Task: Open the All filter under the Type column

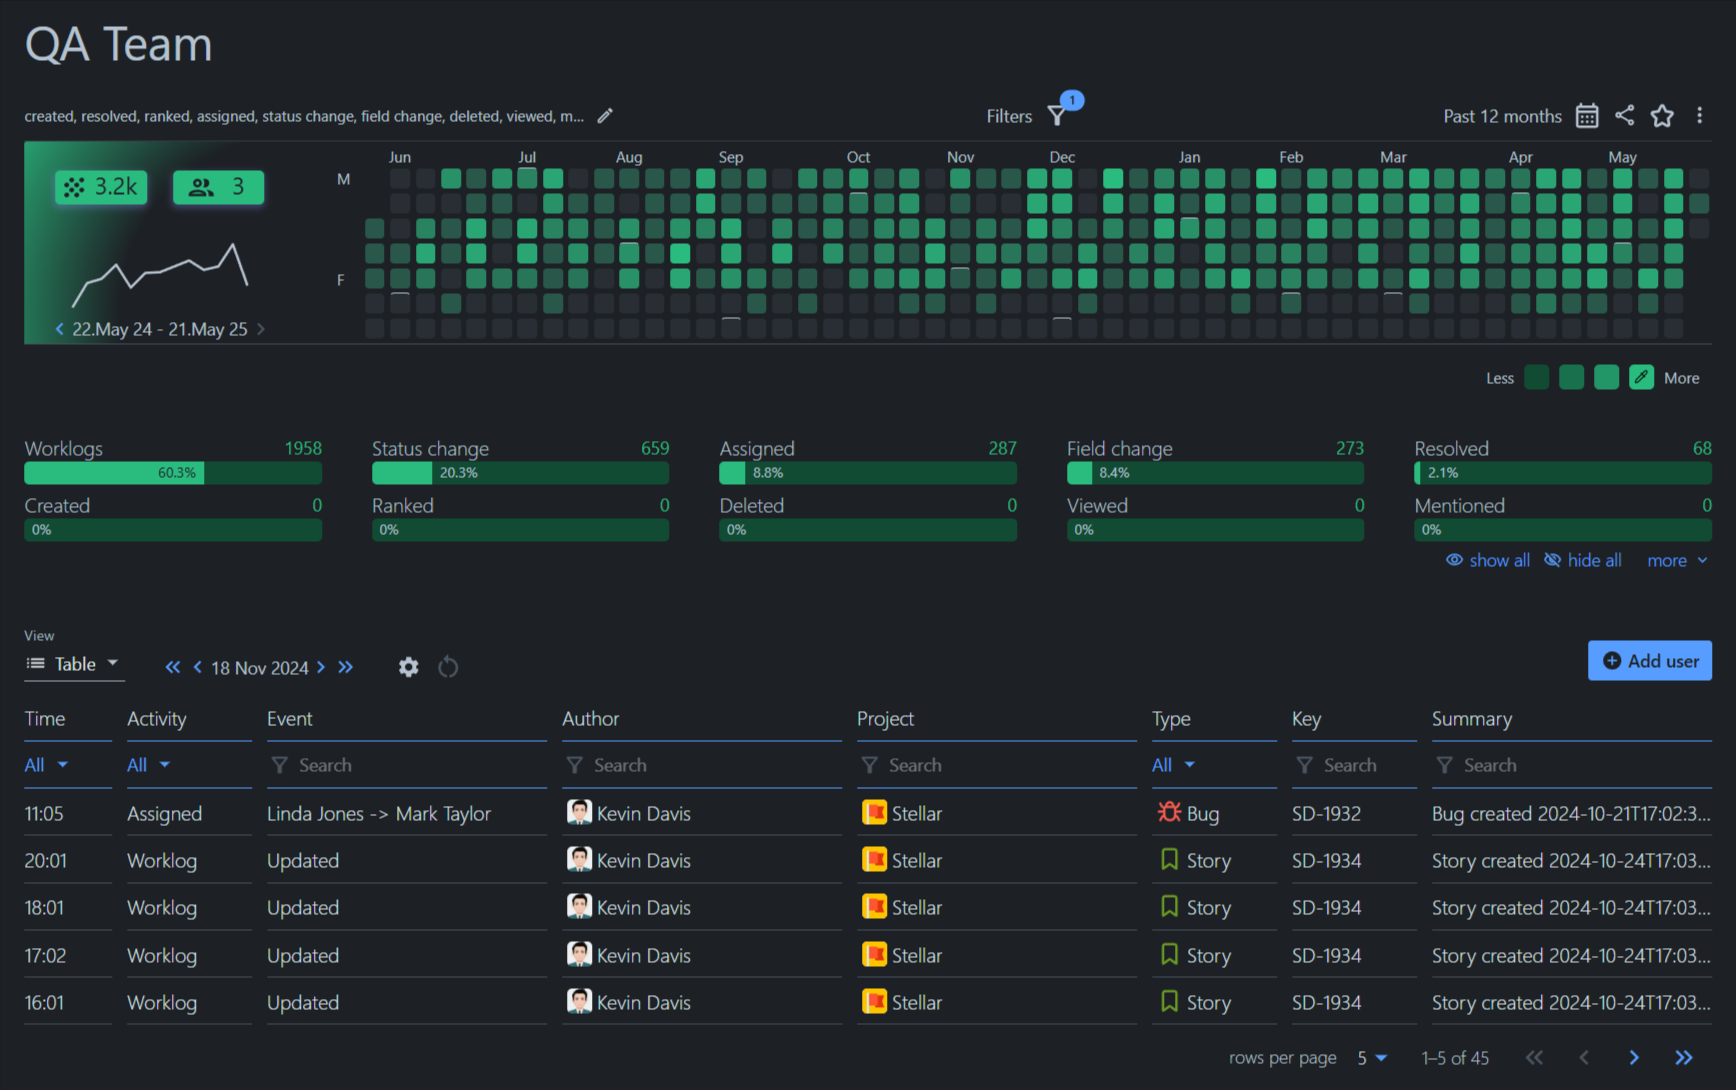Action: pyautogui.click(x=1171, y=764)
